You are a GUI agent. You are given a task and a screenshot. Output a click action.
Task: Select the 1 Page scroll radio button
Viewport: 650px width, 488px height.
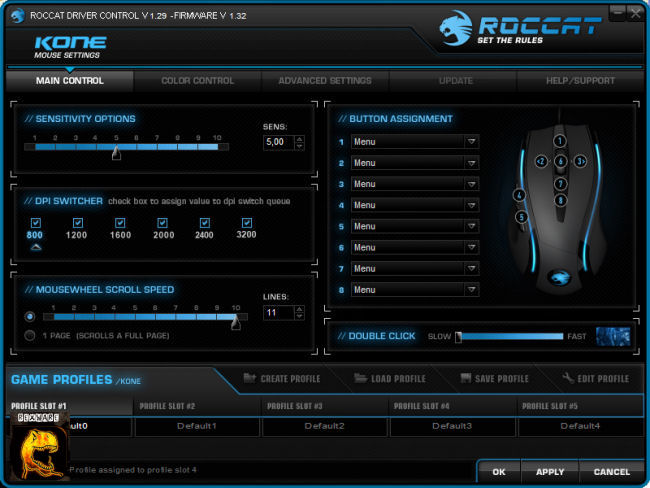pyautogui.click(x=29, y=335)
